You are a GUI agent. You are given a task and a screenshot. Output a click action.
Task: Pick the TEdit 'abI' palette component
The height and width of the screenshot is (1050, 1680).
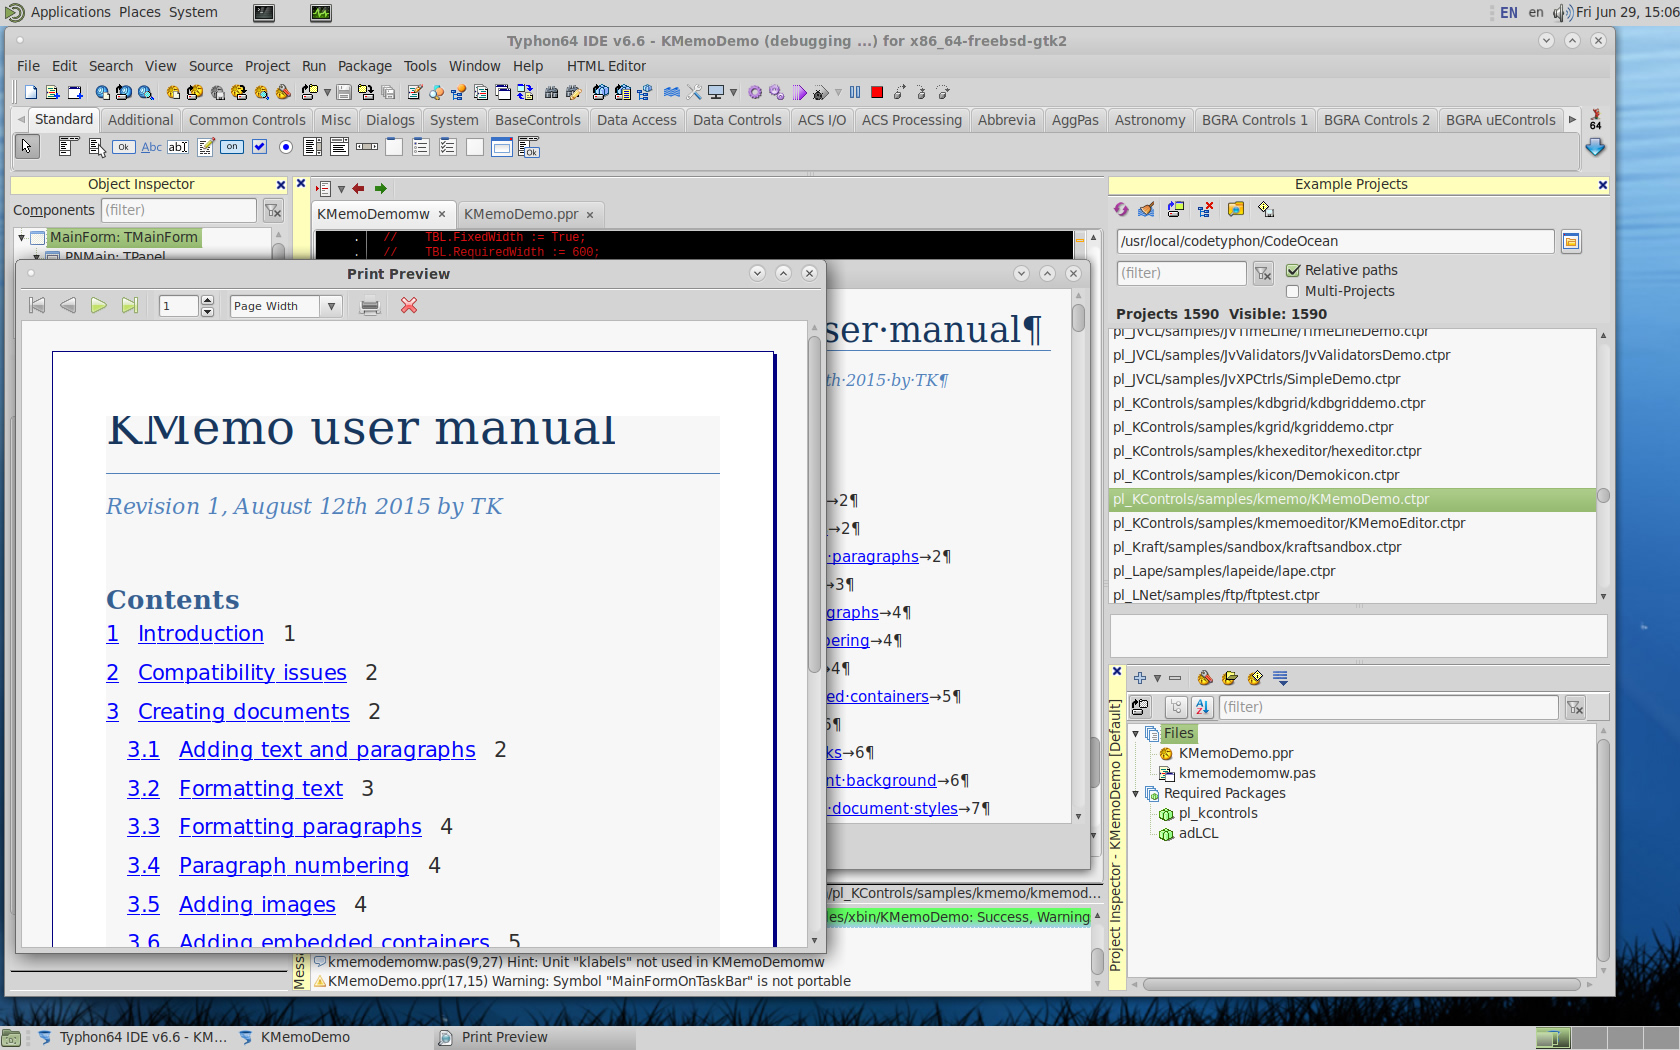pyautogui.click(x=178, y=147)
